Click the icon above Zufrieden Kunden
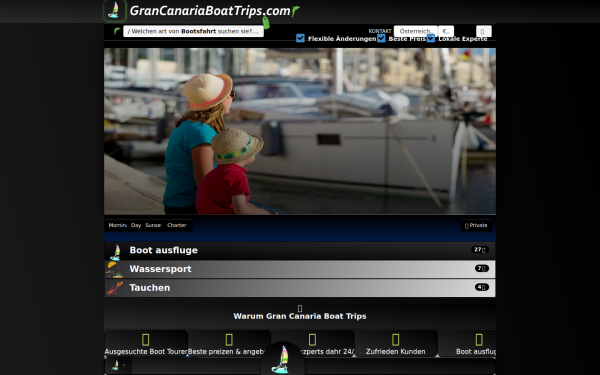 pos(396,339)
